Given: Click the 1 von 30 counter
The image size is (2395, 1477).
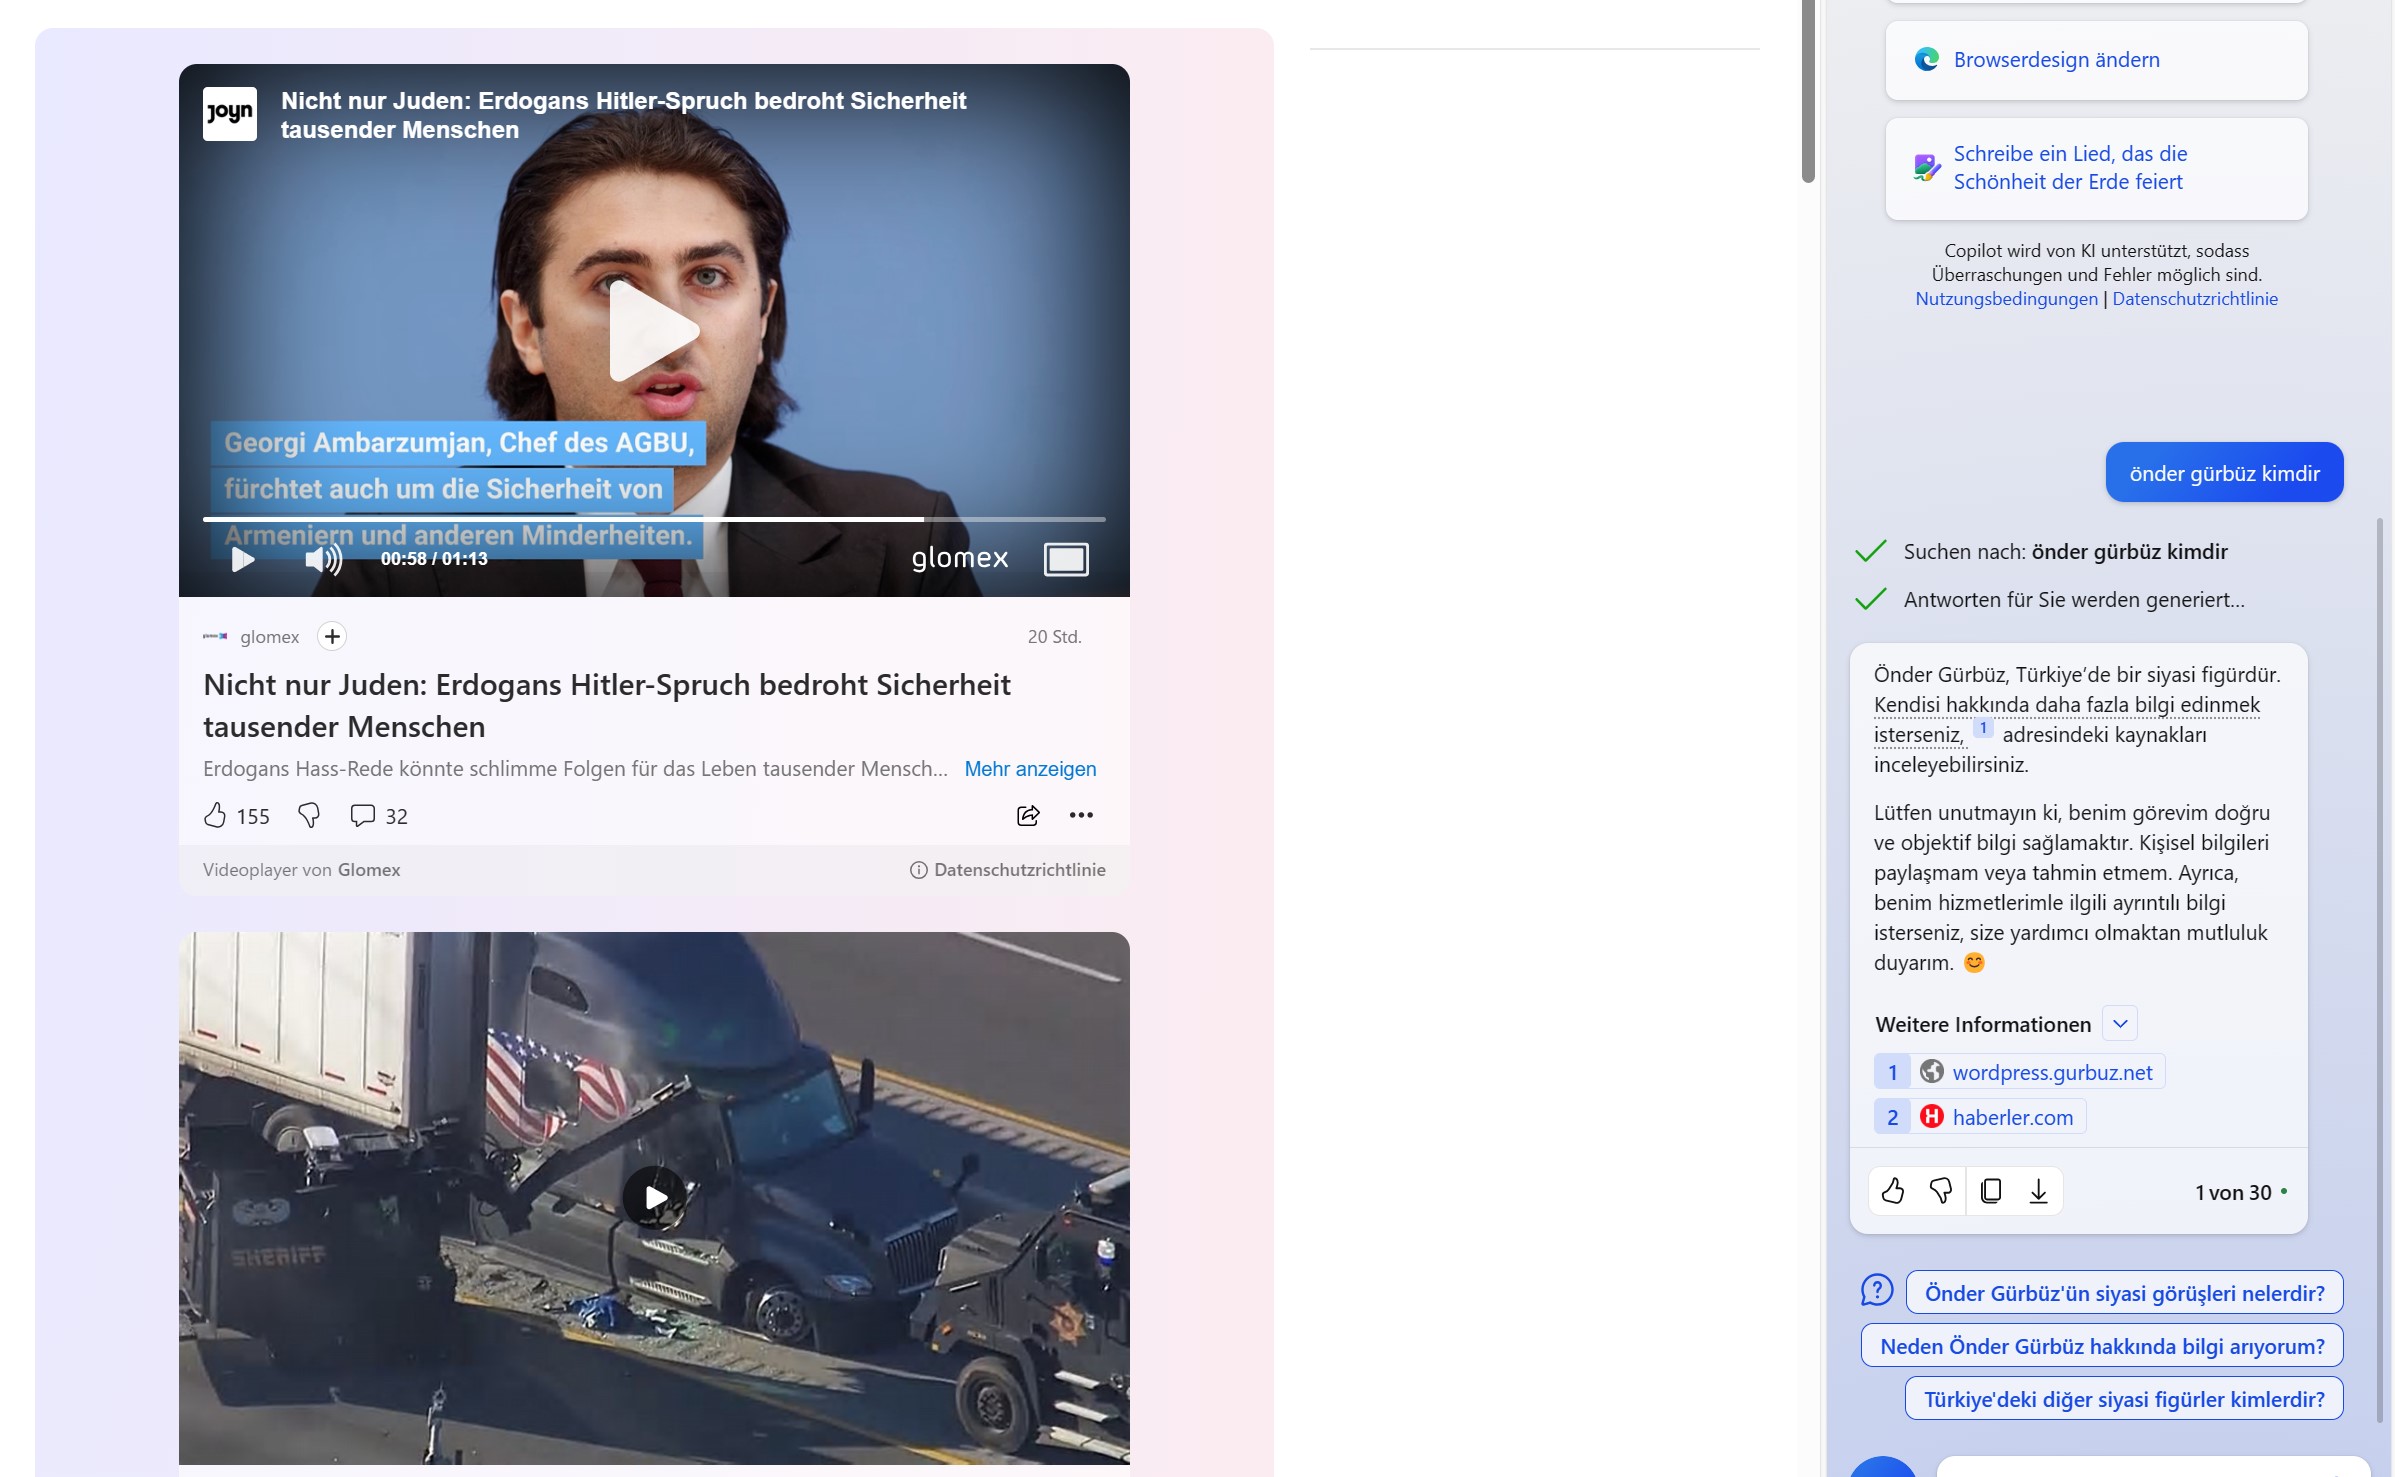Looking at the screenshot, I should coord(2233,1192).
